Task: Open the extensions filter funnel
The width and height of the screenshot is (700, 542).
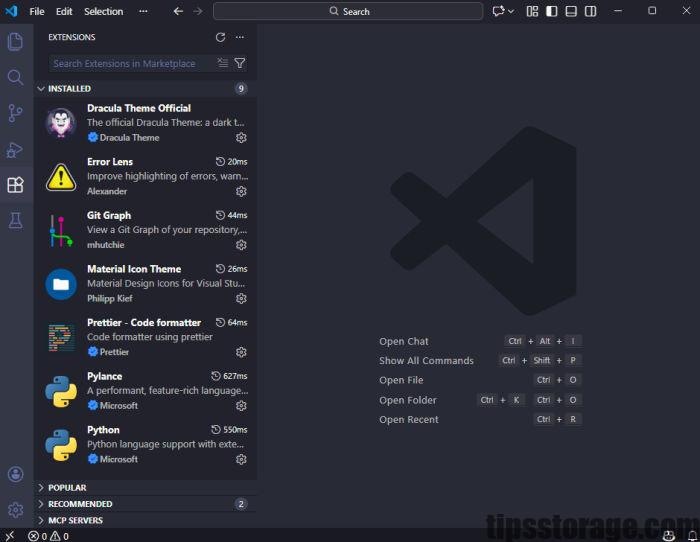Action: pos(240,63)
